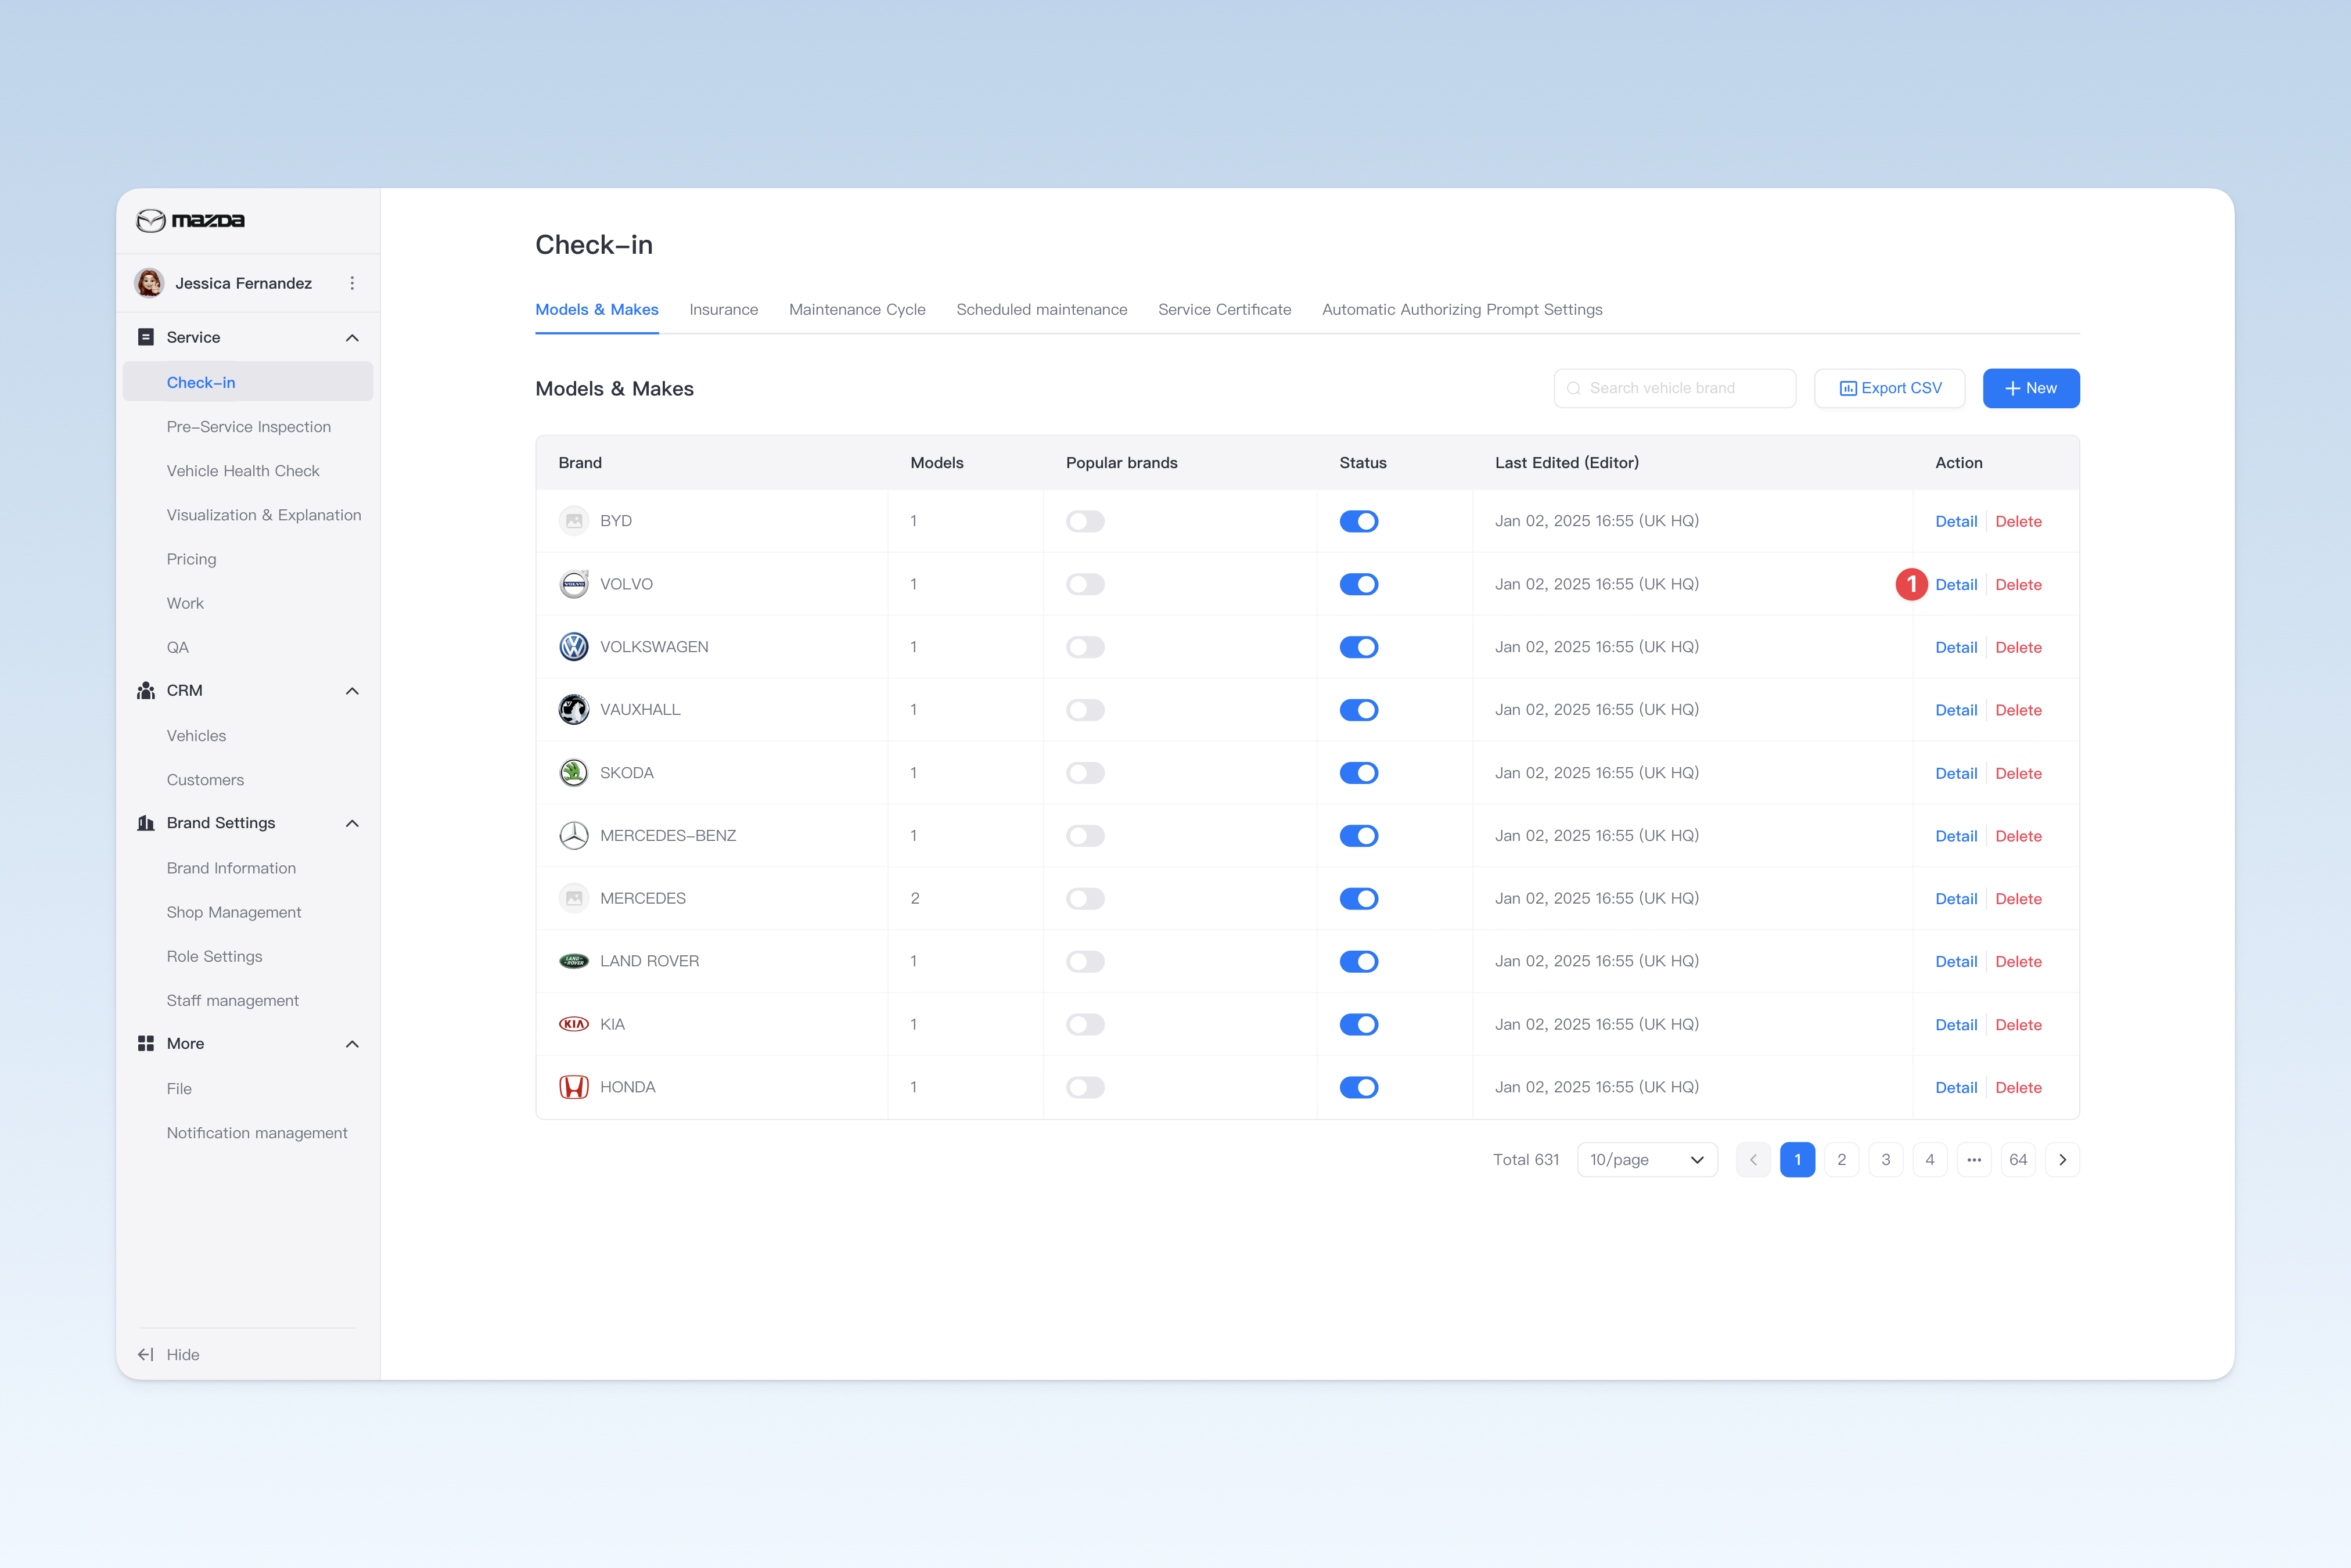Image resolution: width=2351 pixels, height=1568 pixels.
Task: Disable Status toggle for SKODA
Action: pyautogui.click(x=1359, y=773)
